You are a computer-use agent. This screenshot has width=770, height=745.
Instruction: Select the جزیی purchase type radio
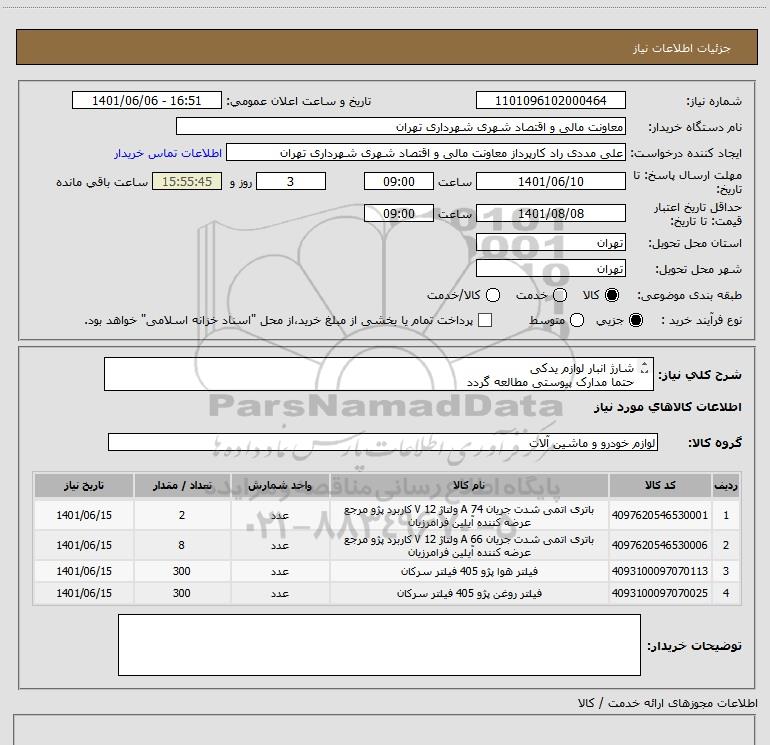[x=635, y=320]
